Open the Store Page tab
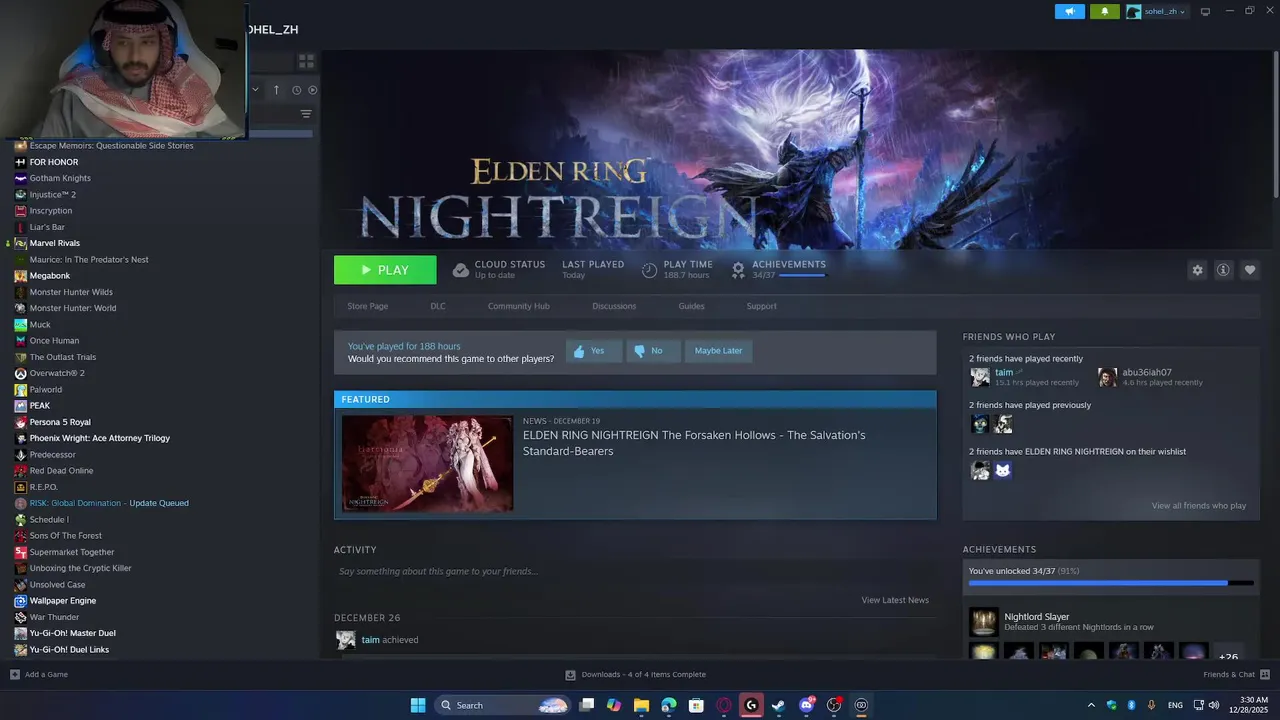Viewport: 1280px width, 720px height. pyautogui.click(x=367, y=306)
